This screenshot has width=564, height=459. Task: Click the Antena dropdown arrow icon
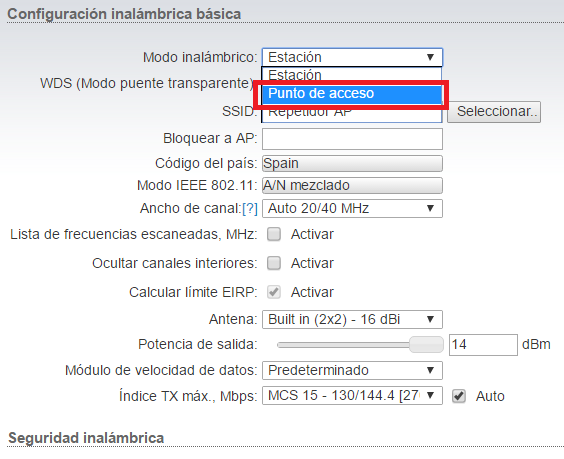[x=430, y=319]
